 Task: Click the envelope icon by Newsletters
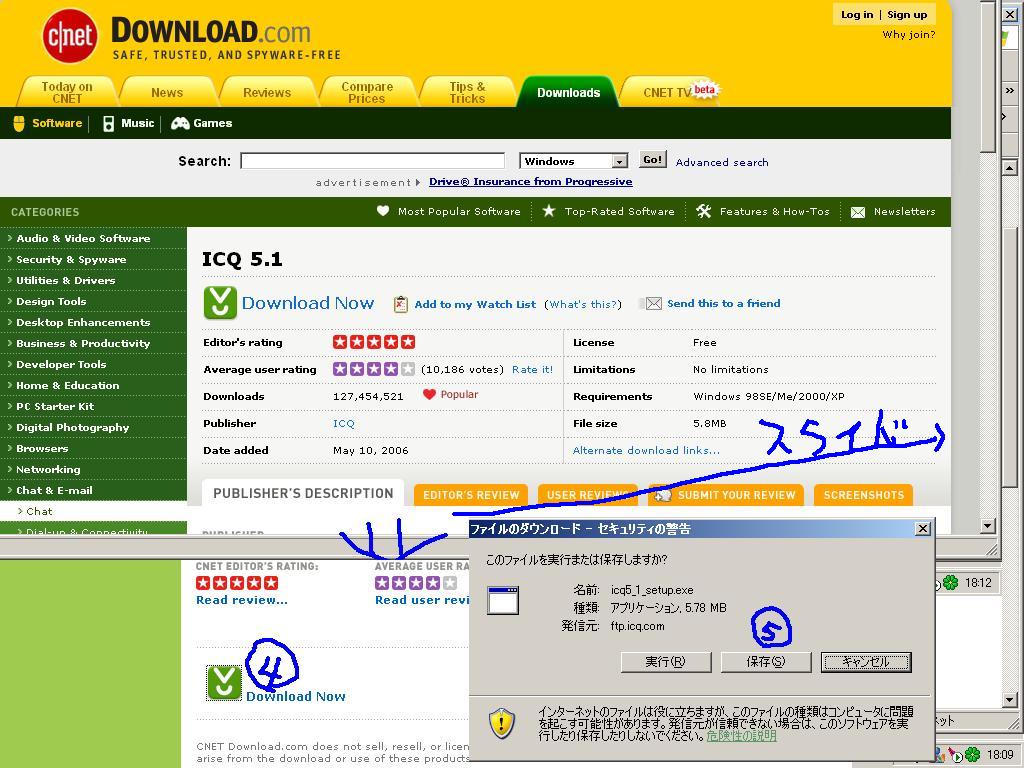(857, 212)
